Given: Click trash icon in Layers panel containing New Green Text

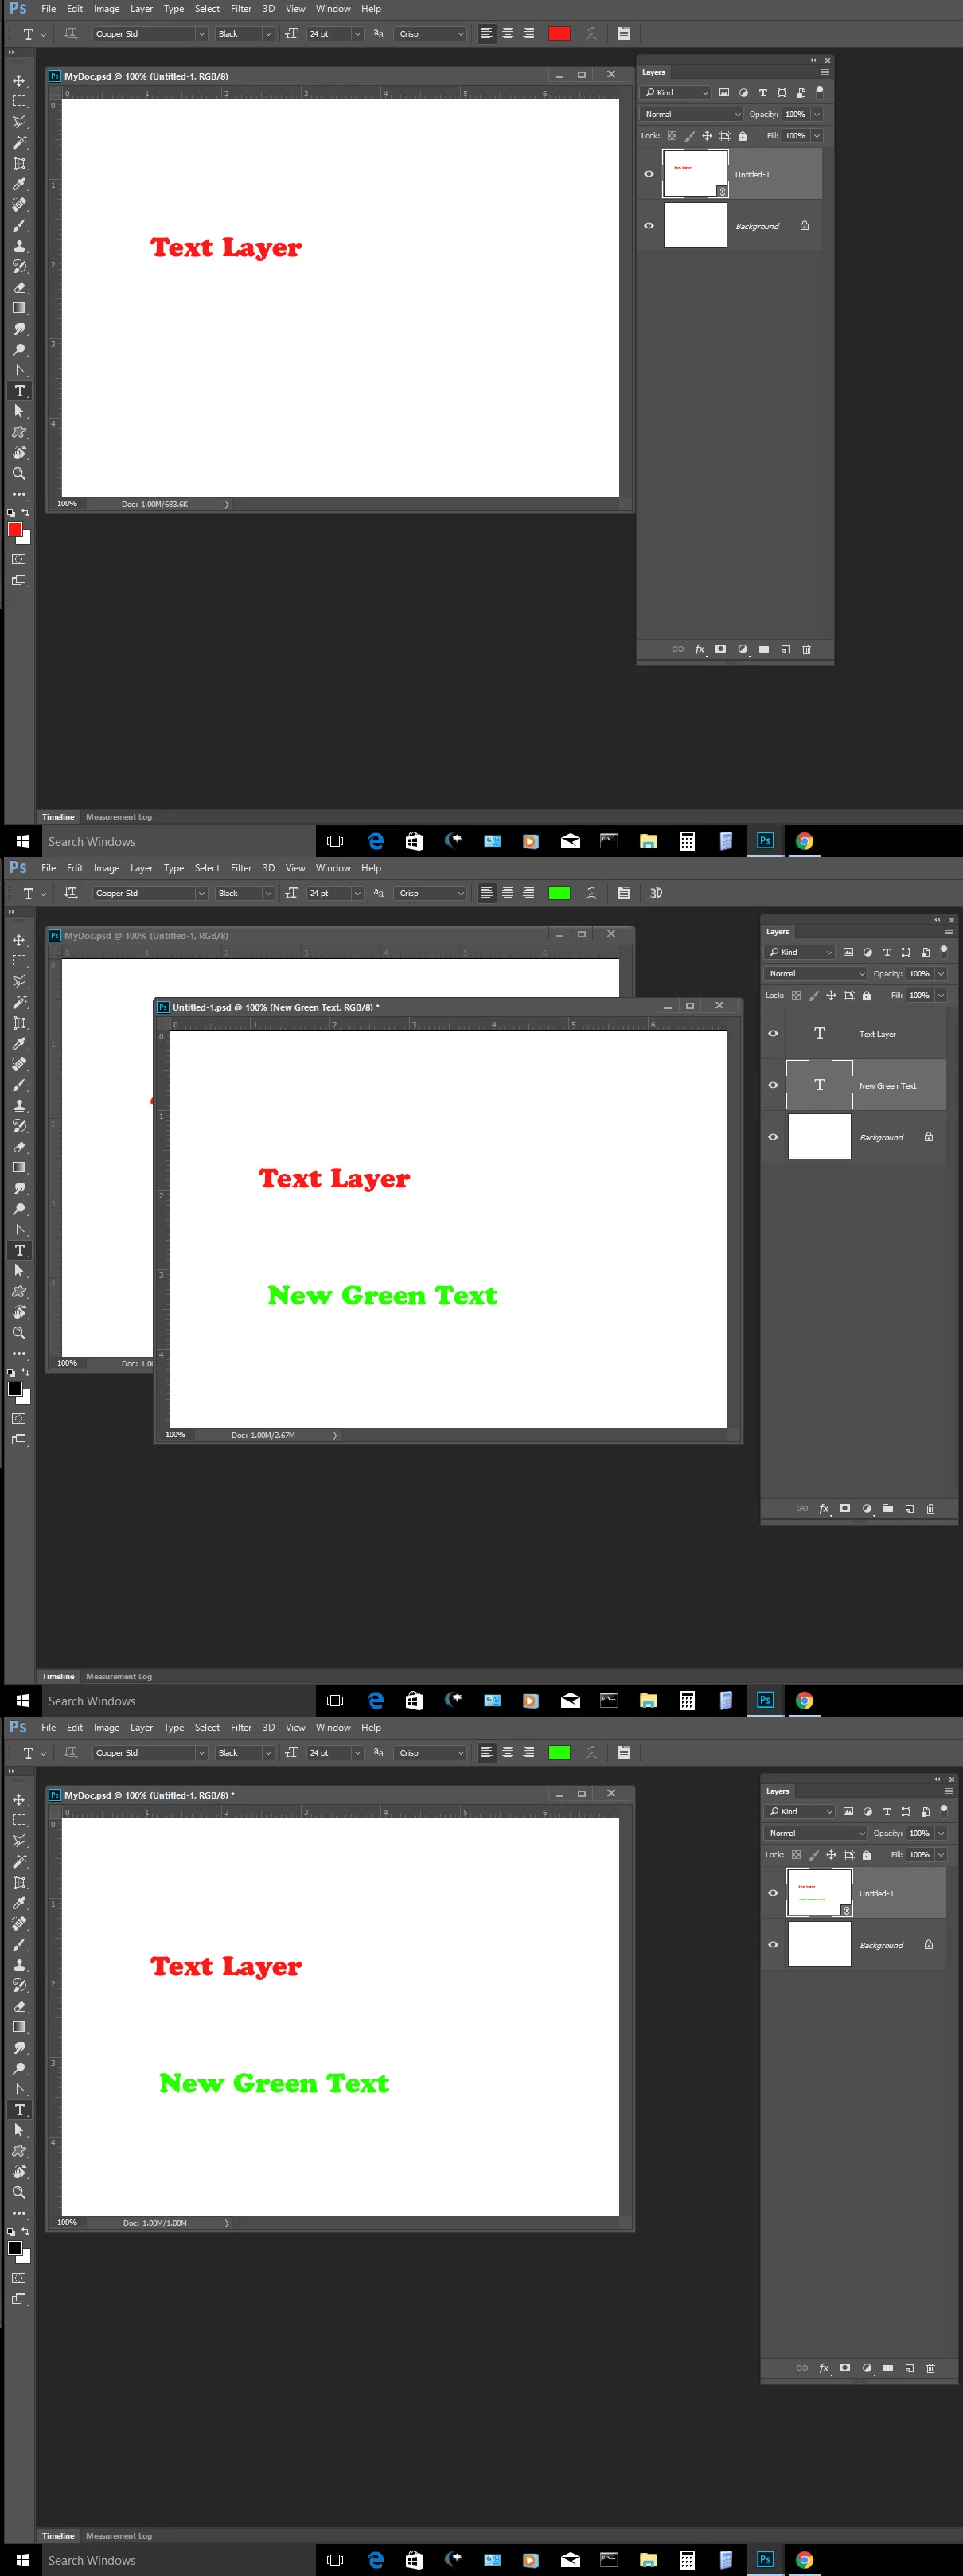Looking at the screenshot, I should coord(930,1508).
